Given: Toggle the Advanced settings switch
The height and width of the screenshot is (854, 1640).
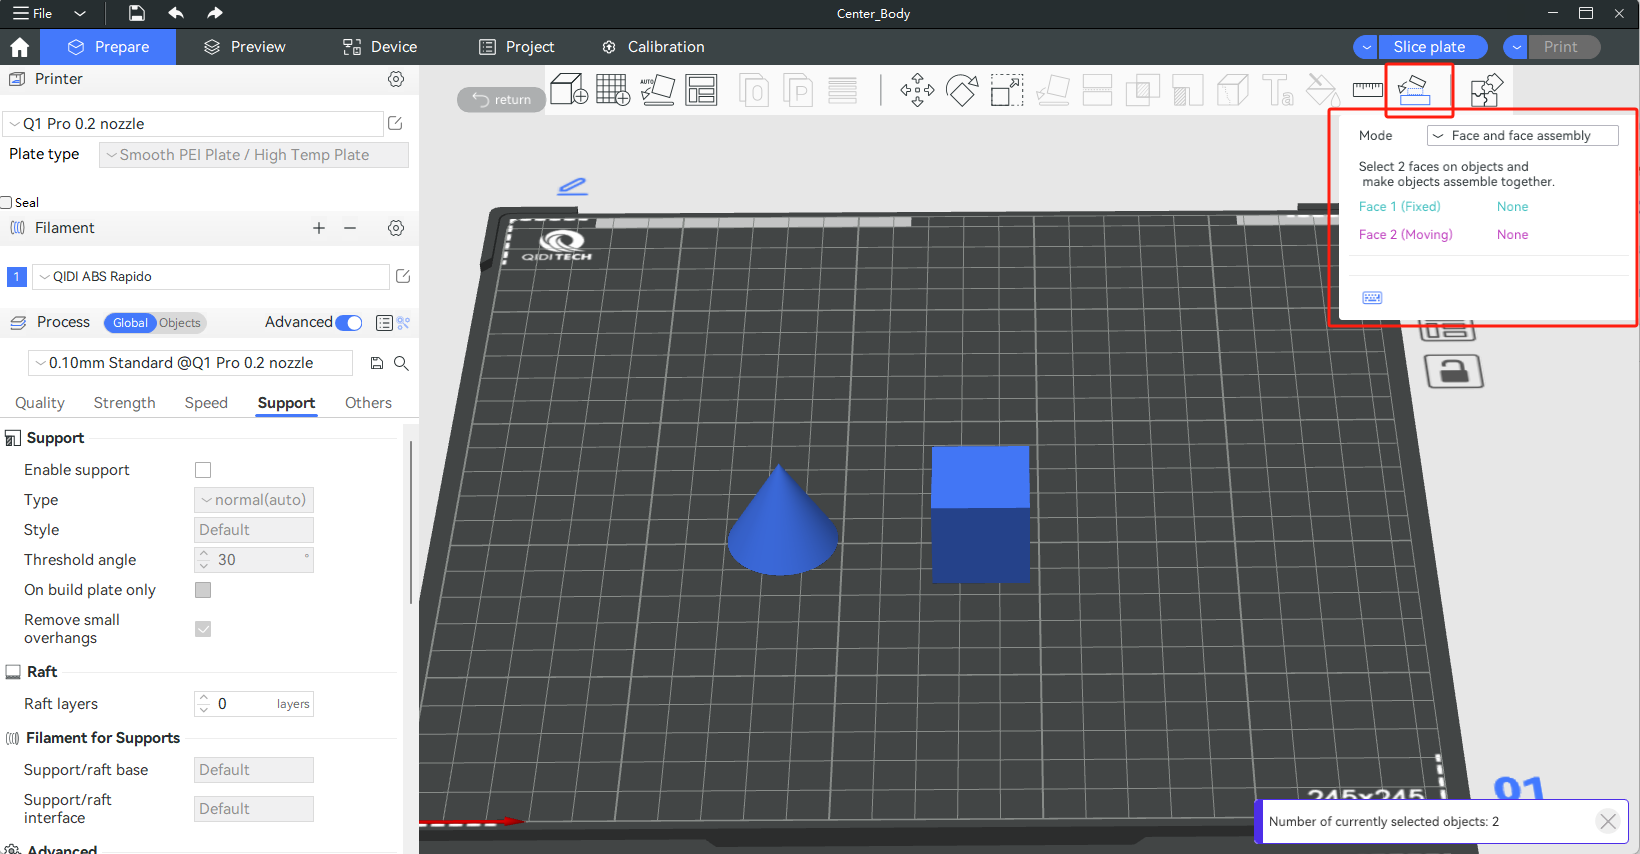Looking at the screenshot, I should 349,323.
